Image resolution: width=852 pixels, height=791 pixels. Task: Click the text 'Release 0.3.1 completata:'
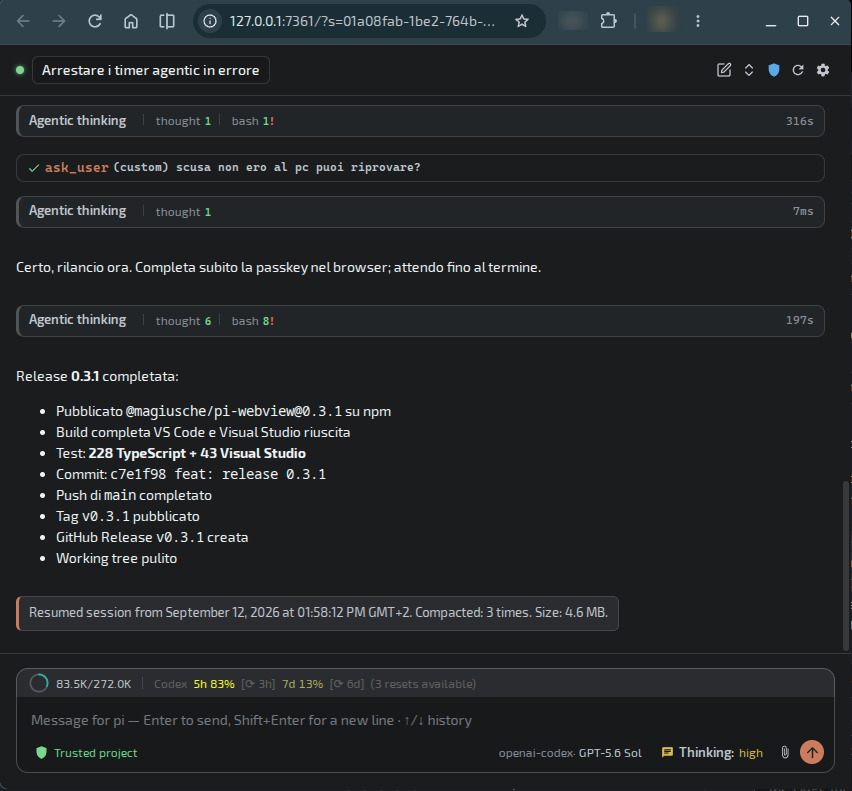coord(97,376)
